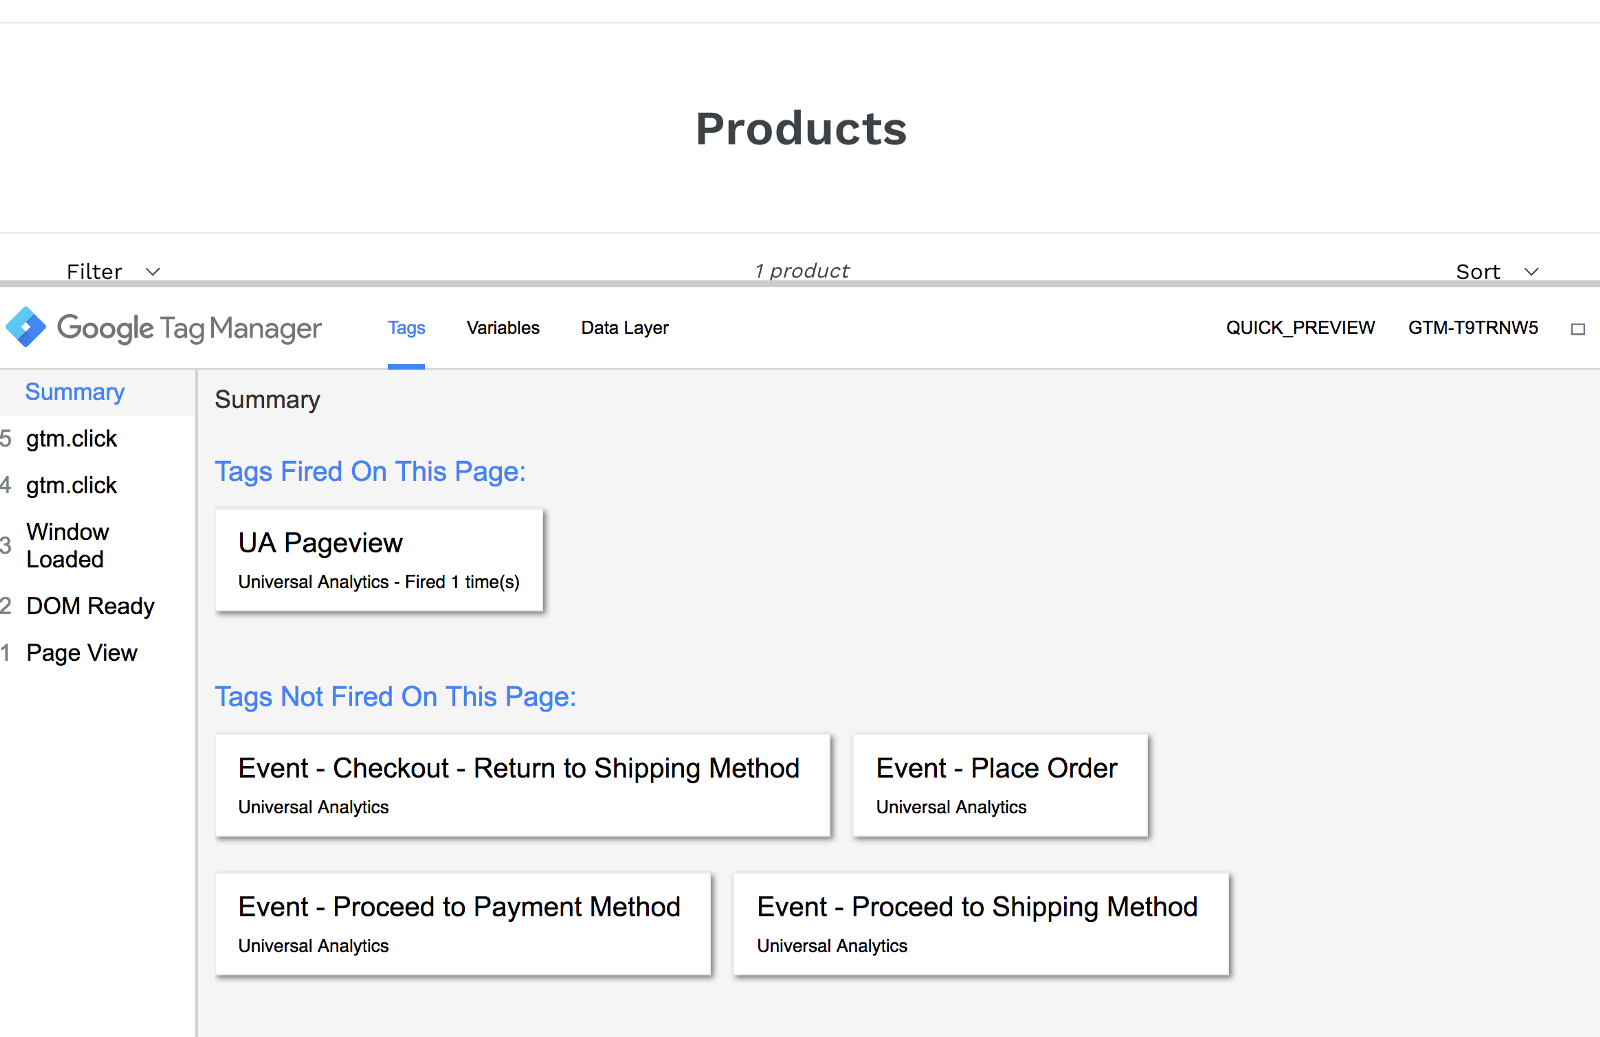Open Event - Proceed to Payment Method tag

click(x=463, y=924)
